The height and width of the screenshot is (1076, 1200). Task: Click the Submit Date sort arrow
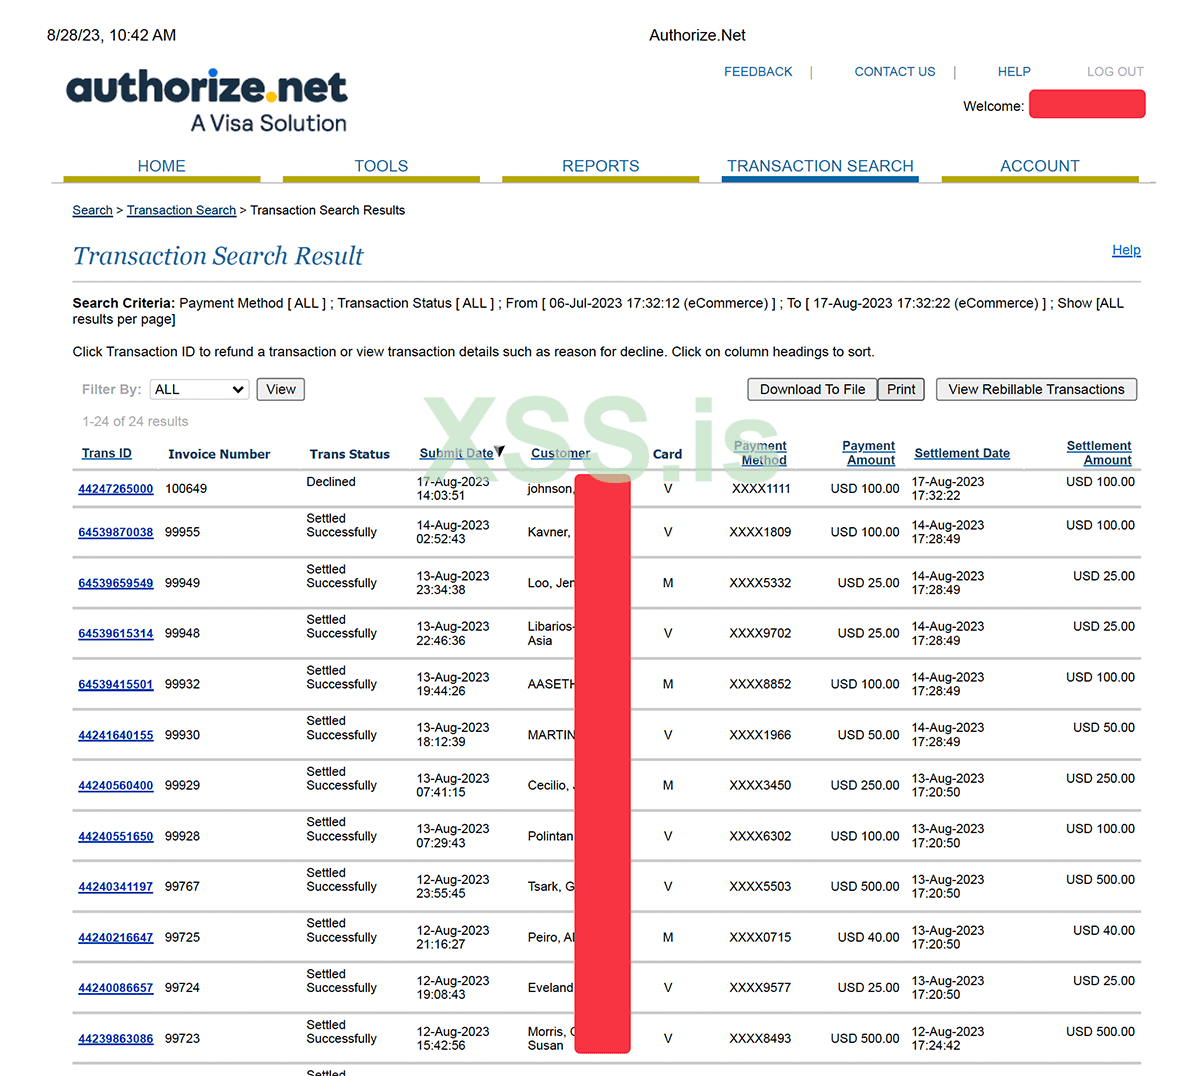pyautogui.click(x=500, y=450)
